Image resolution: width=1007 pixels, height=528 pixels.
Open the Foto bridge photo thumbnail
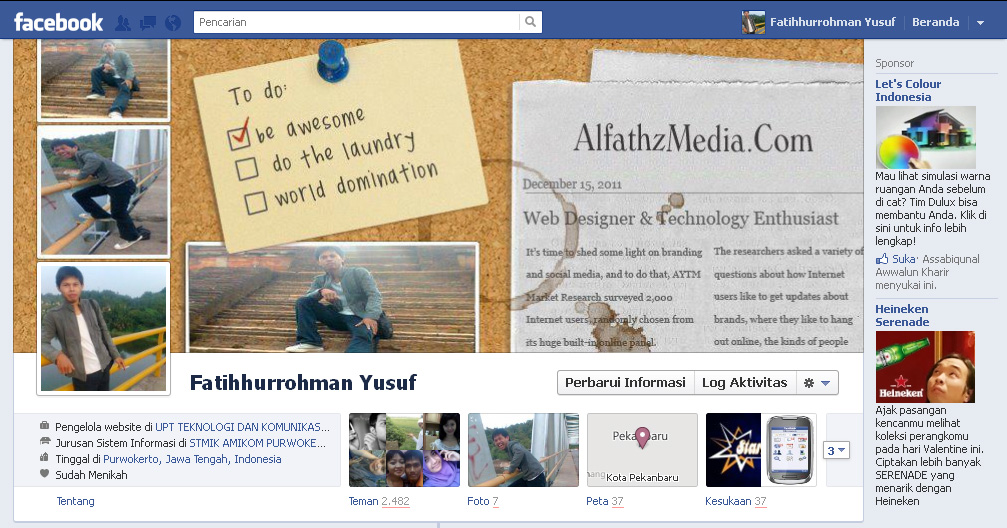[x=523, y=450]
